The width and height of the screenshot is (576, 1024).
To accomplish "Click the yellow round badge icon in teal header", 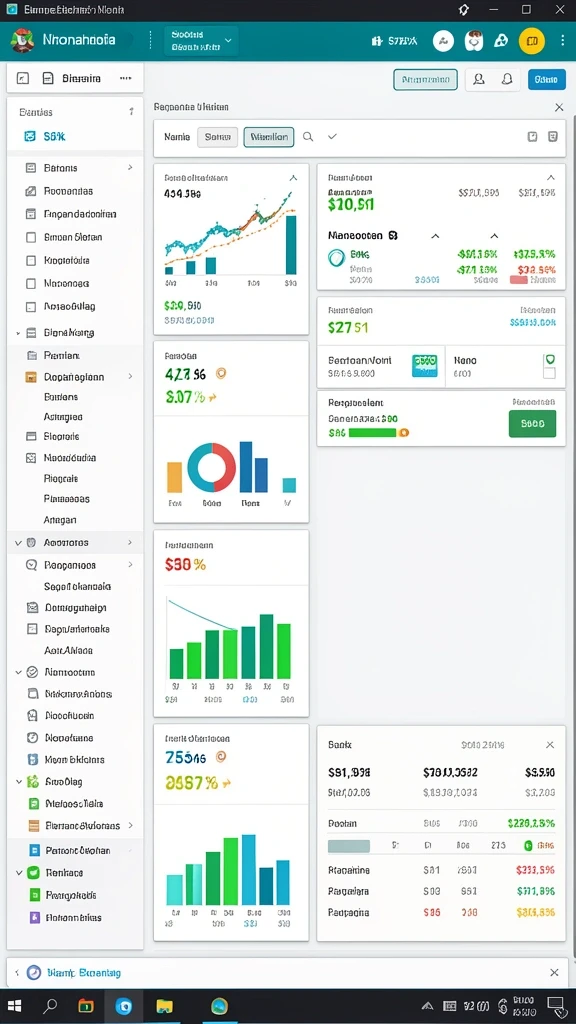I will 532,41.
